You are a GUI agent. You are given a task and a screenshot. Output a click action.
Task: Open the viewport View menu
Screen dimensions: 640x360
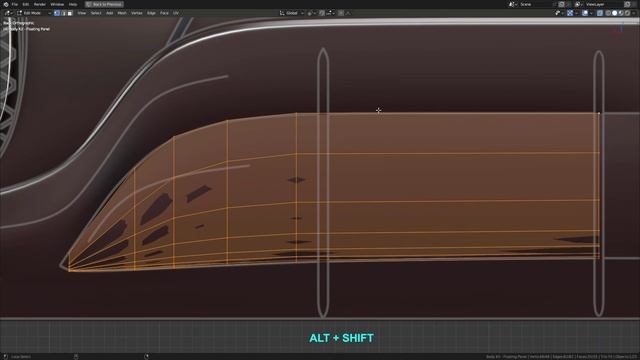click(x=82, y=13)
